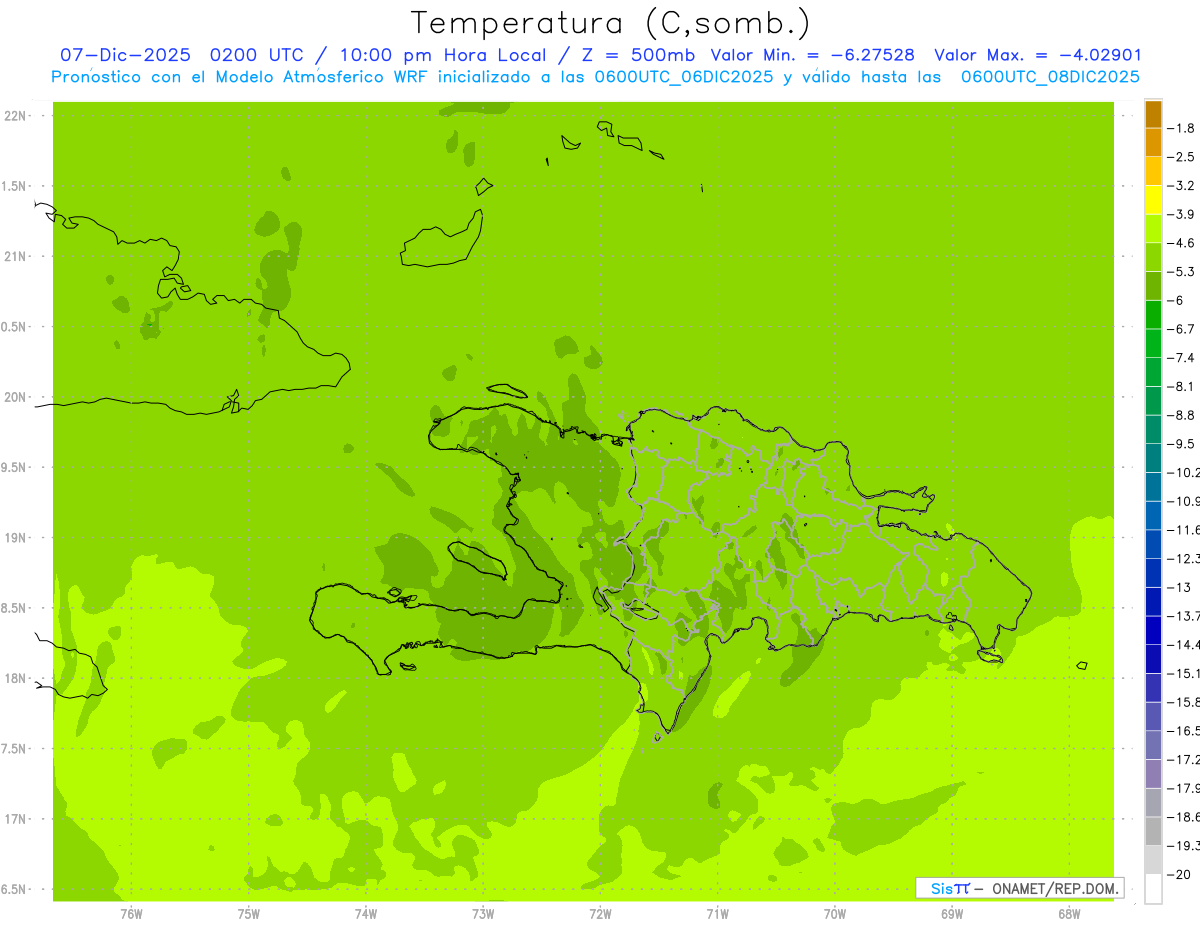
Task: Click the '-15.8' colorbar value label
Action: tap(1184, 702)
